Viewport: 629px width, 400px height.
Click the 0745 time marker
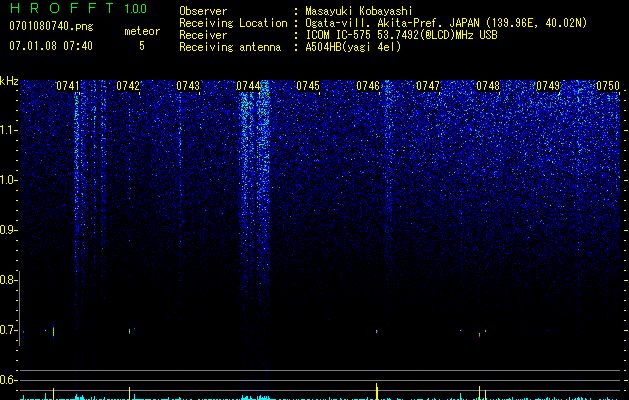[x=308, y=86]
